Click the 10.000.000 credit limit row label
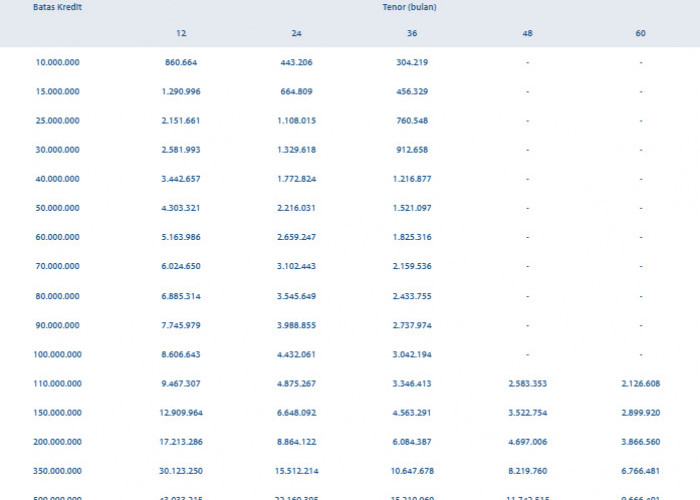The height and width of the screenshot is (500, 700). click(57, 62)
